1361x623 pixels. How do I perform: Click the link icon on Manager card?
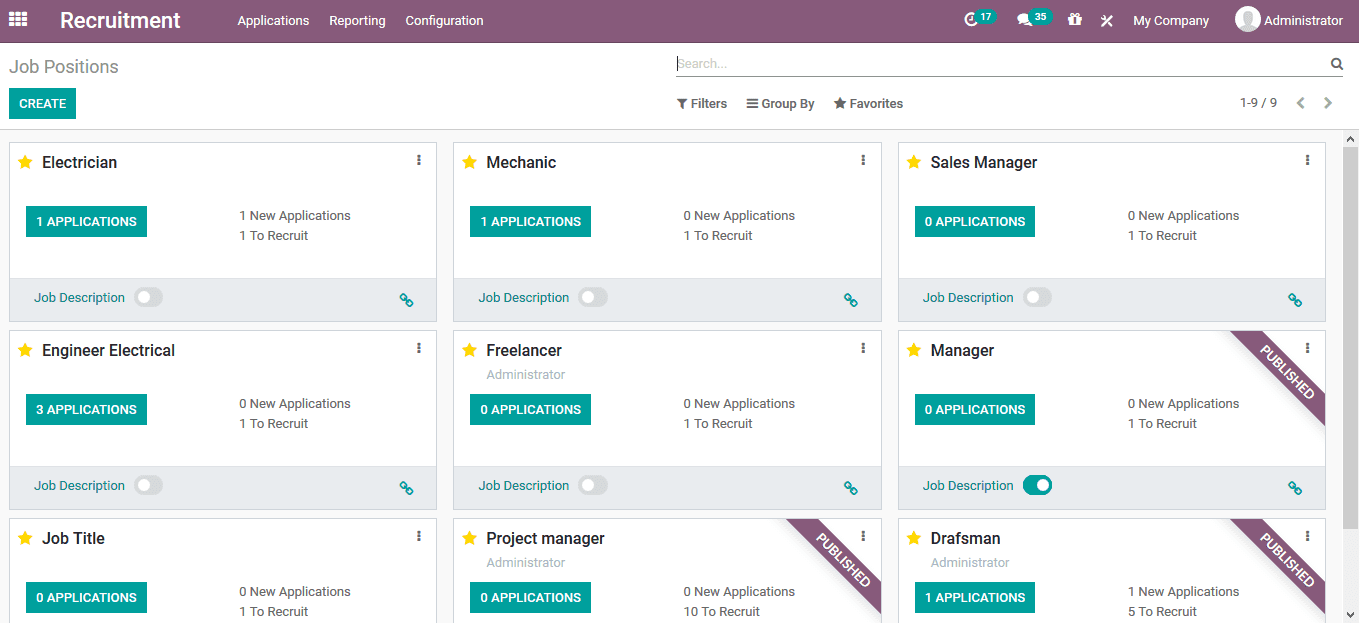pyautogui.click(x=1294, y=487)
